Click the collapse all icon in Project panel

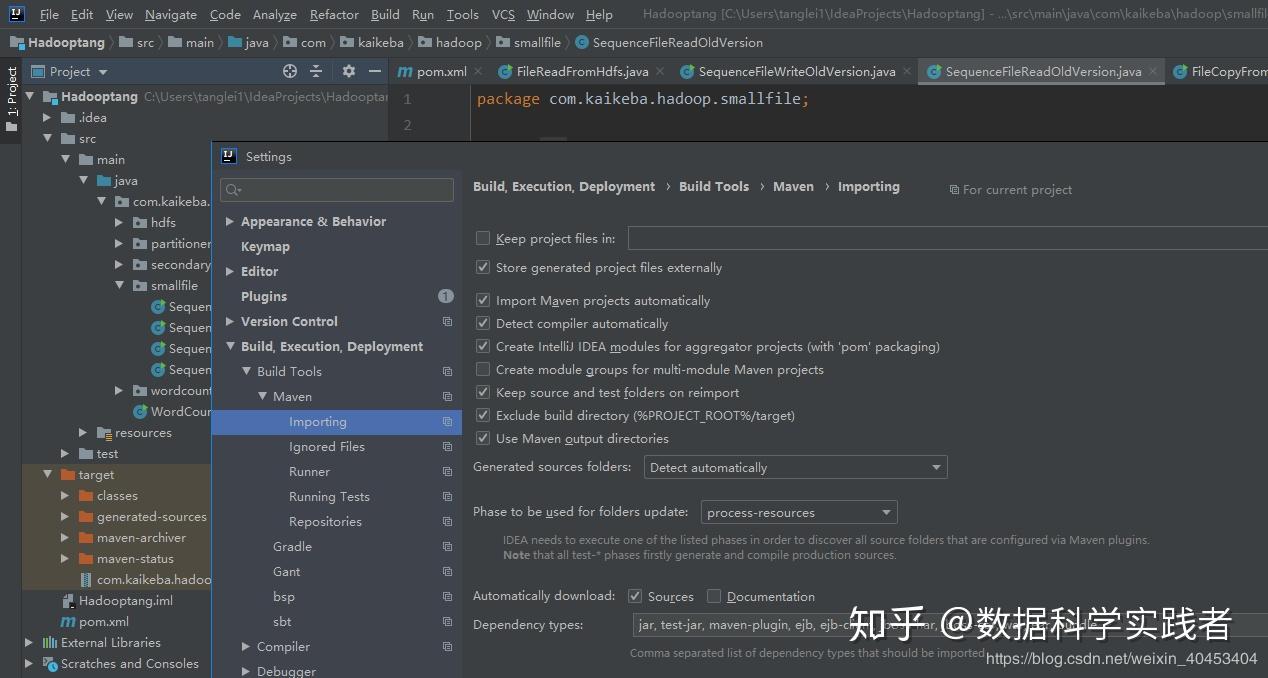pos(316,71)
